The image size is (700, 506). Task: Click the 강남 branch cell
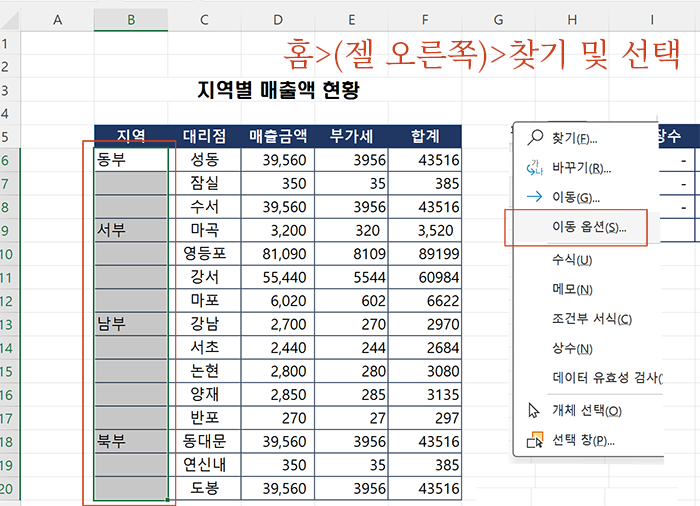[x=204, y=324]
